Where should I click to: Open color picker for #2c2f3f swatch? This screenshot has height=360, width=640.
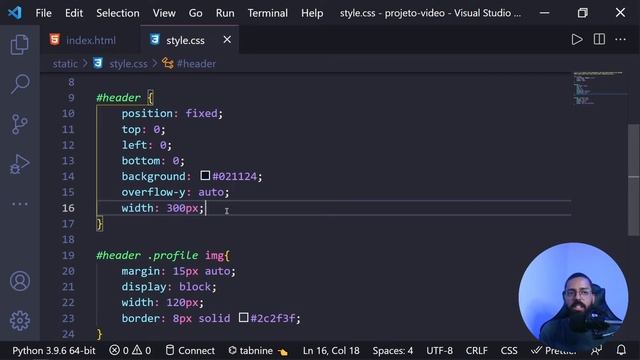243,317
